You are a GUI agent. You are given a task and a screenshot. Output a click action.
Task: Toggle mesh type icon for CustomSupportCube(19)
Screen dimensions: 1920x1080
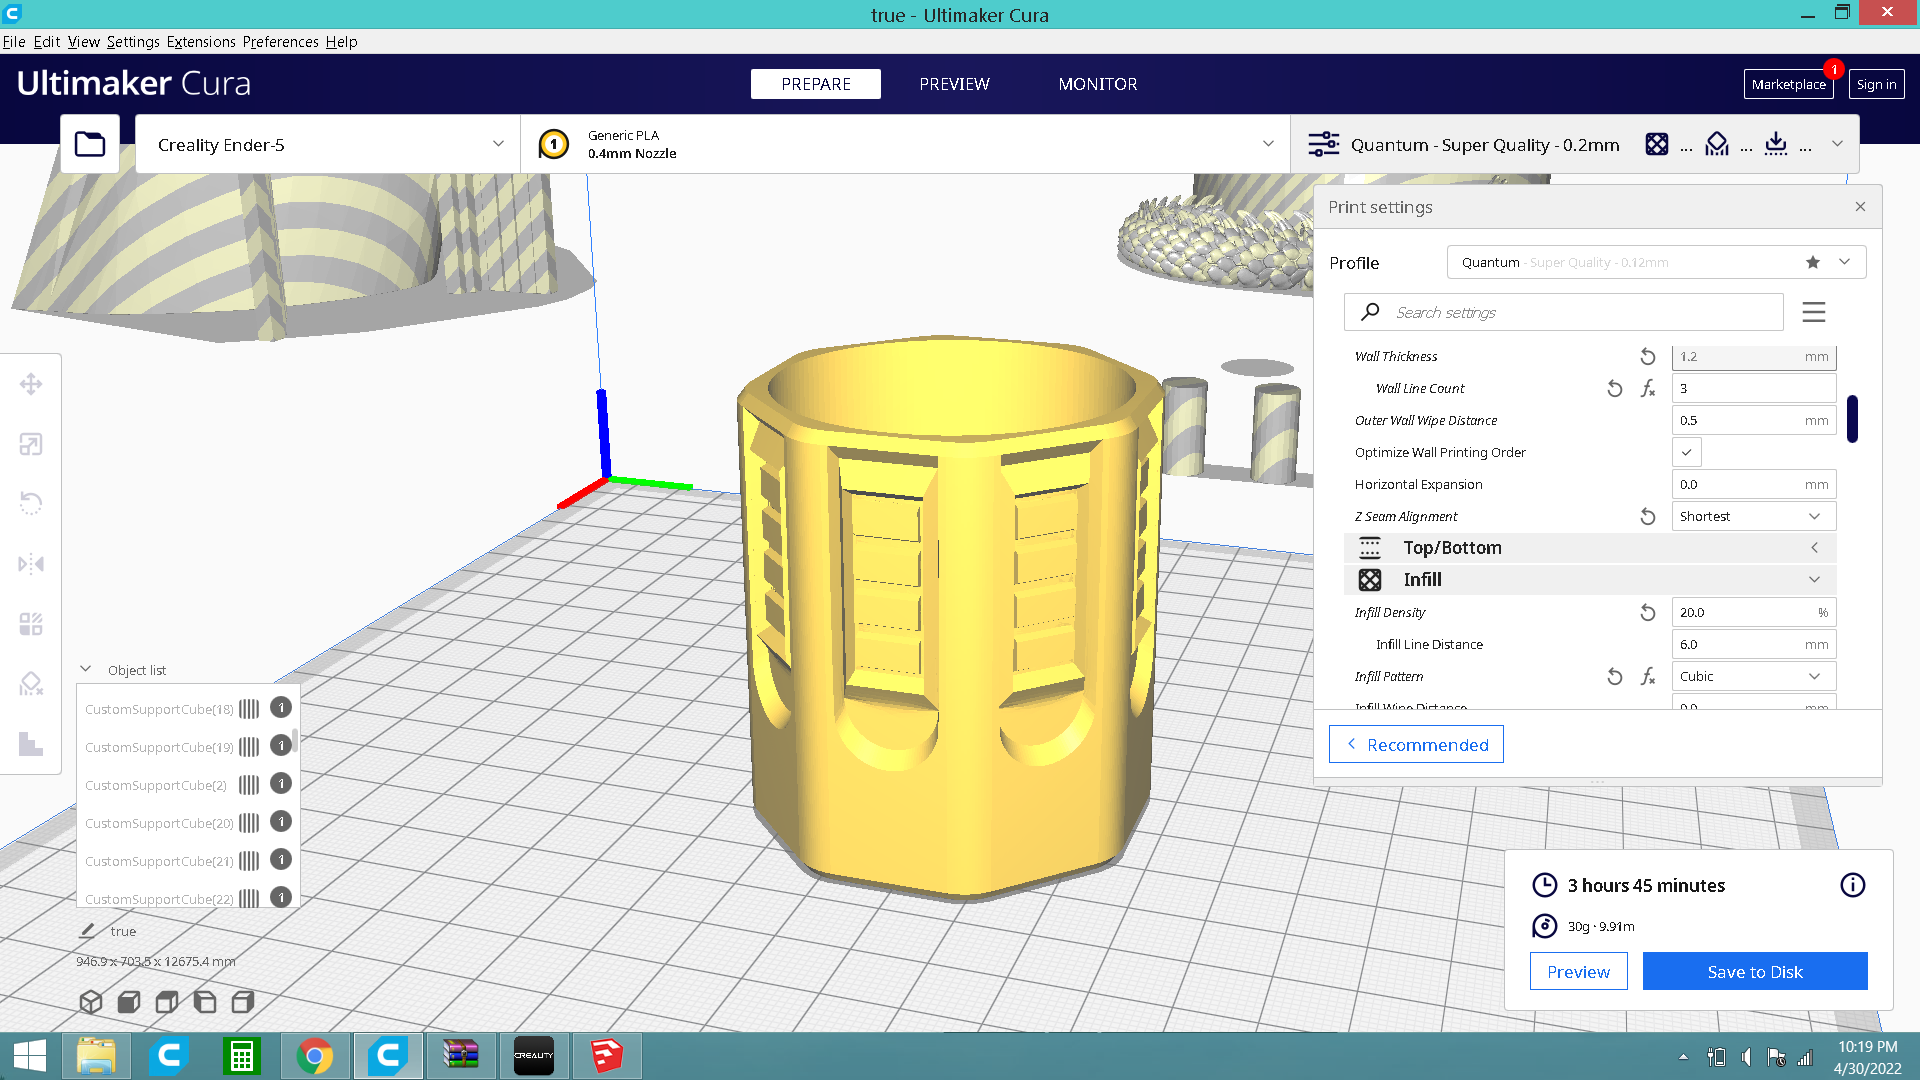[x=249, y=747]
